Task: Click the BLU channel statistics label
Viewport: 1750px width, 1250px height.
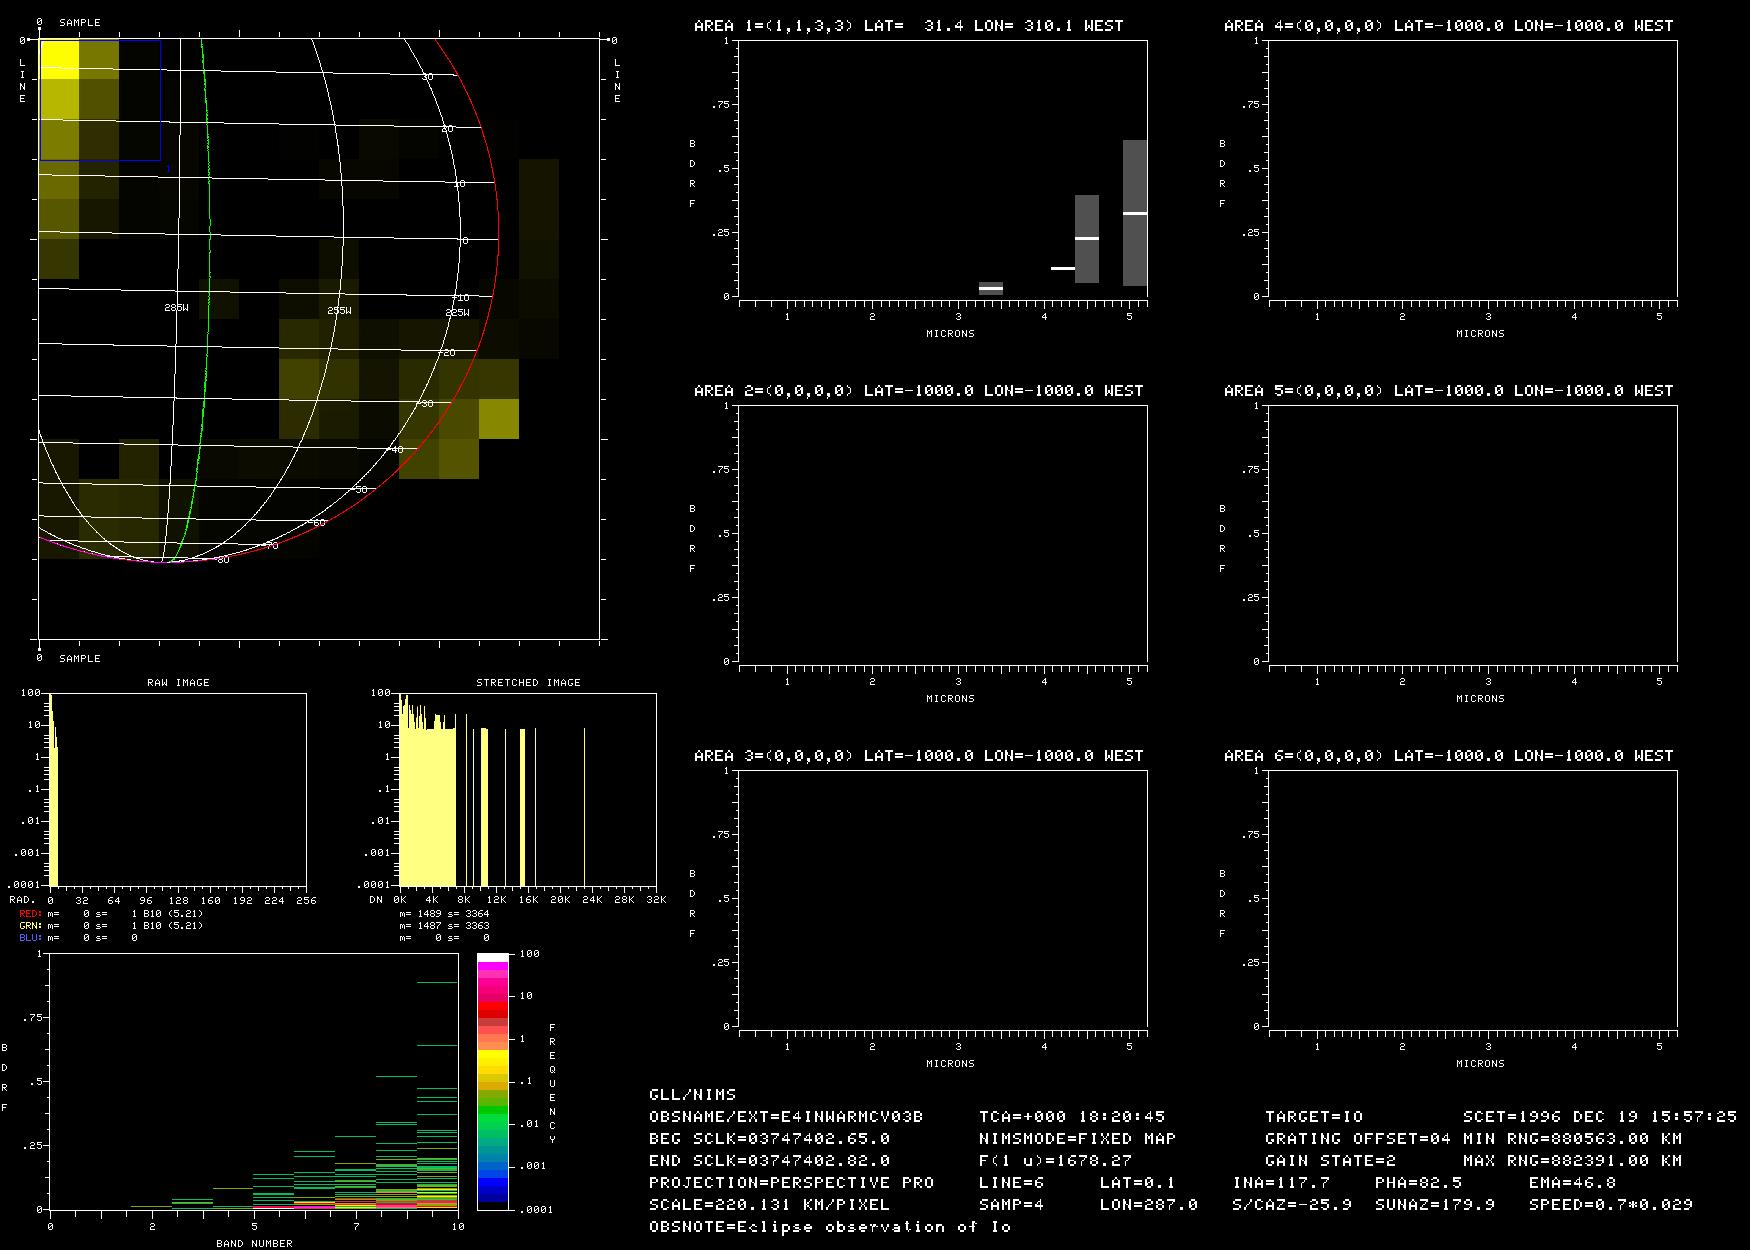Action: (29, 938)
